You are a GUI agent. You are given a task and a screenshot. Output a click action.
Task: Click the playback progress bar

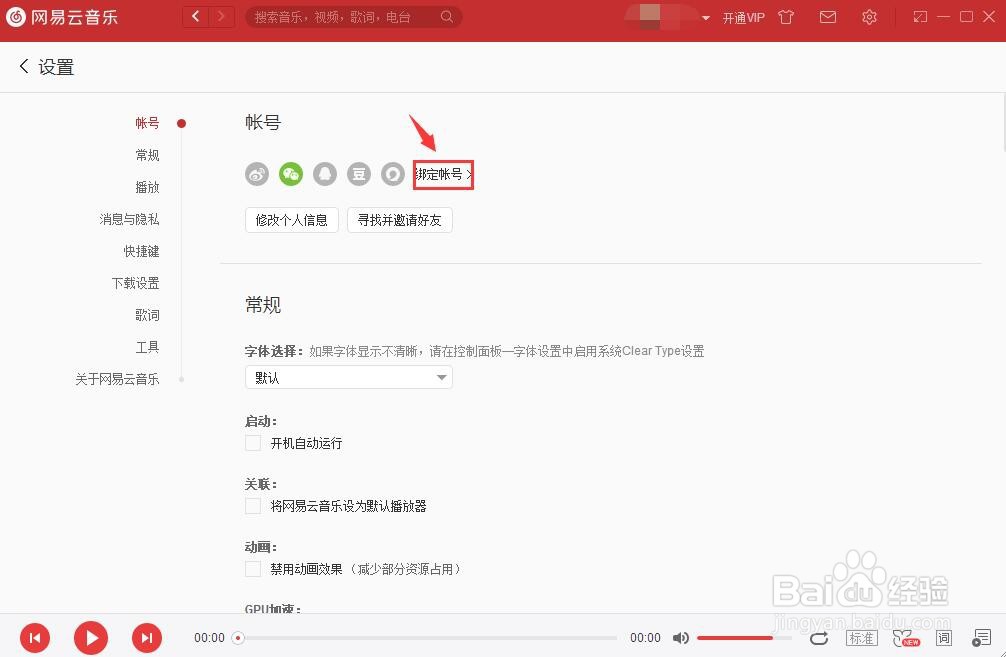[427, 638]
